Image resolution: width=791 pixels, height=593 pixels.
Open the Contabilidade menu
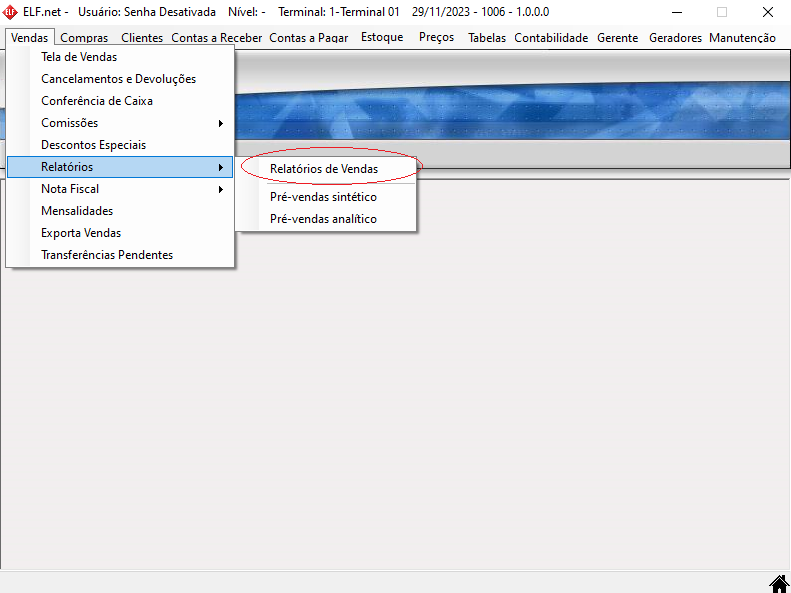pos(551,38)
